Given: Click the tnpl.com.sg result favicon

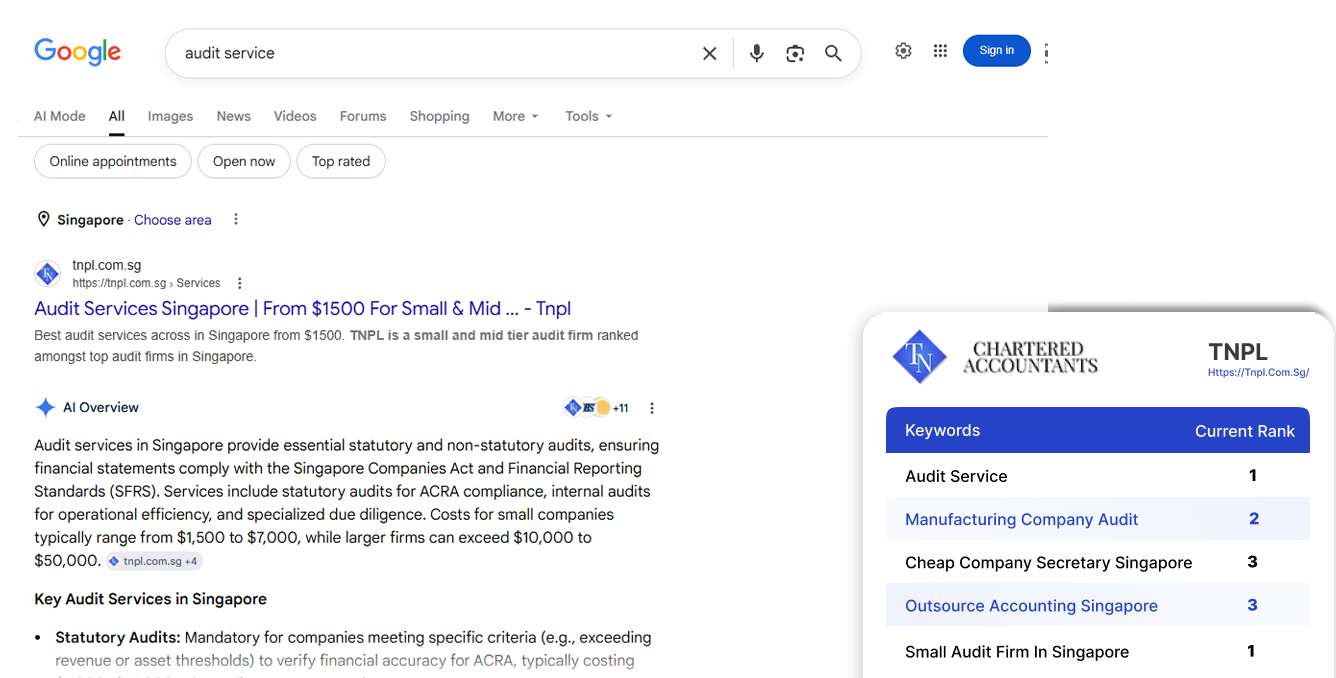Looking at the screenshot, I should [47, 274].
